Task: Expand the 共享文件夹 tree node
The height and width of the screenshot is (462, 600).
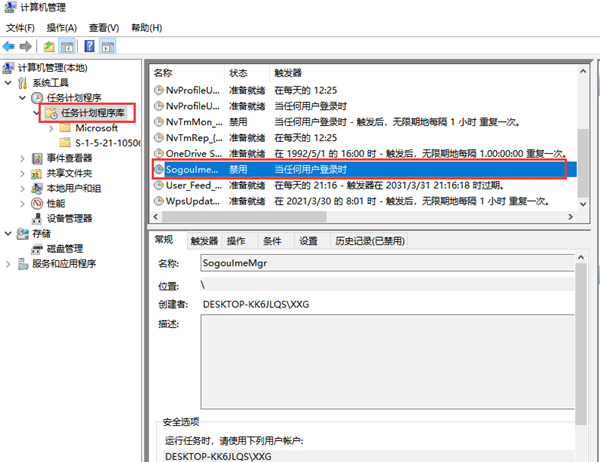Action: tap(23, 173)
